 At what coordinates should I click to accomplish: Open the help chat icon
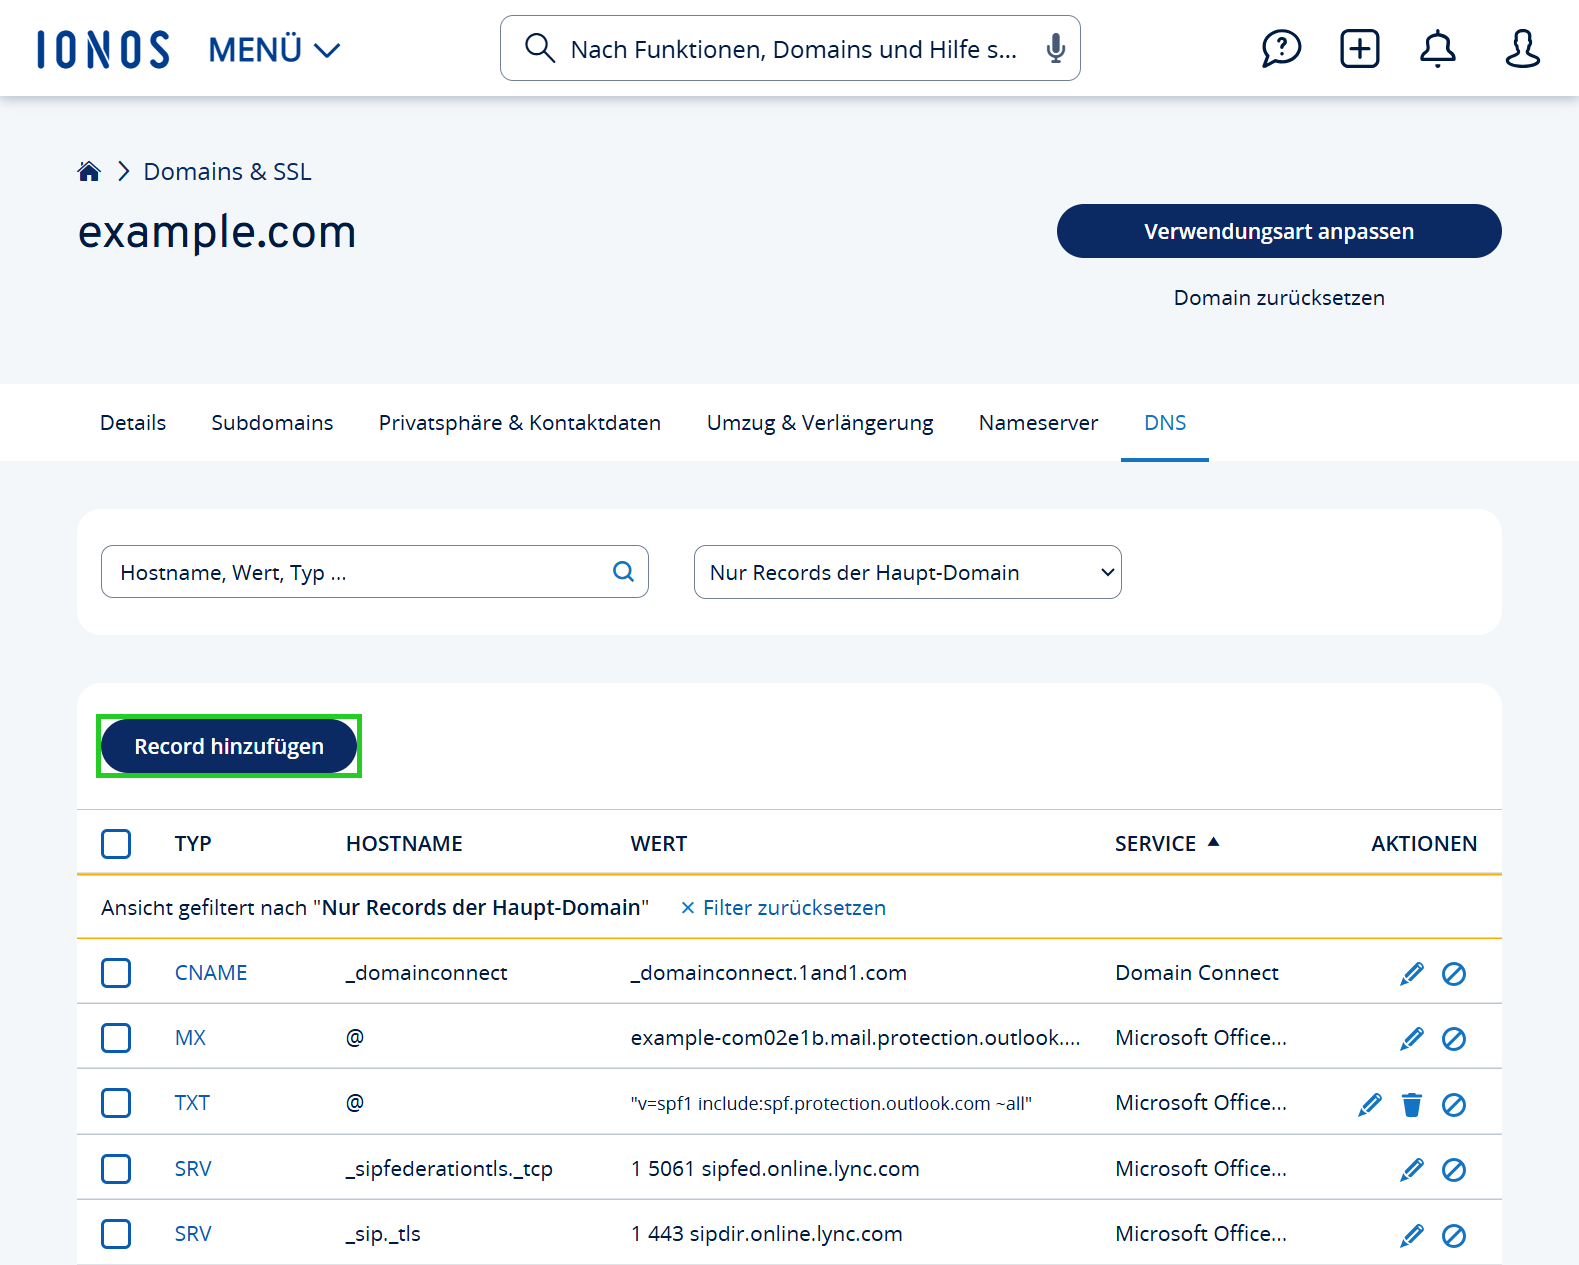point(1281,48)
